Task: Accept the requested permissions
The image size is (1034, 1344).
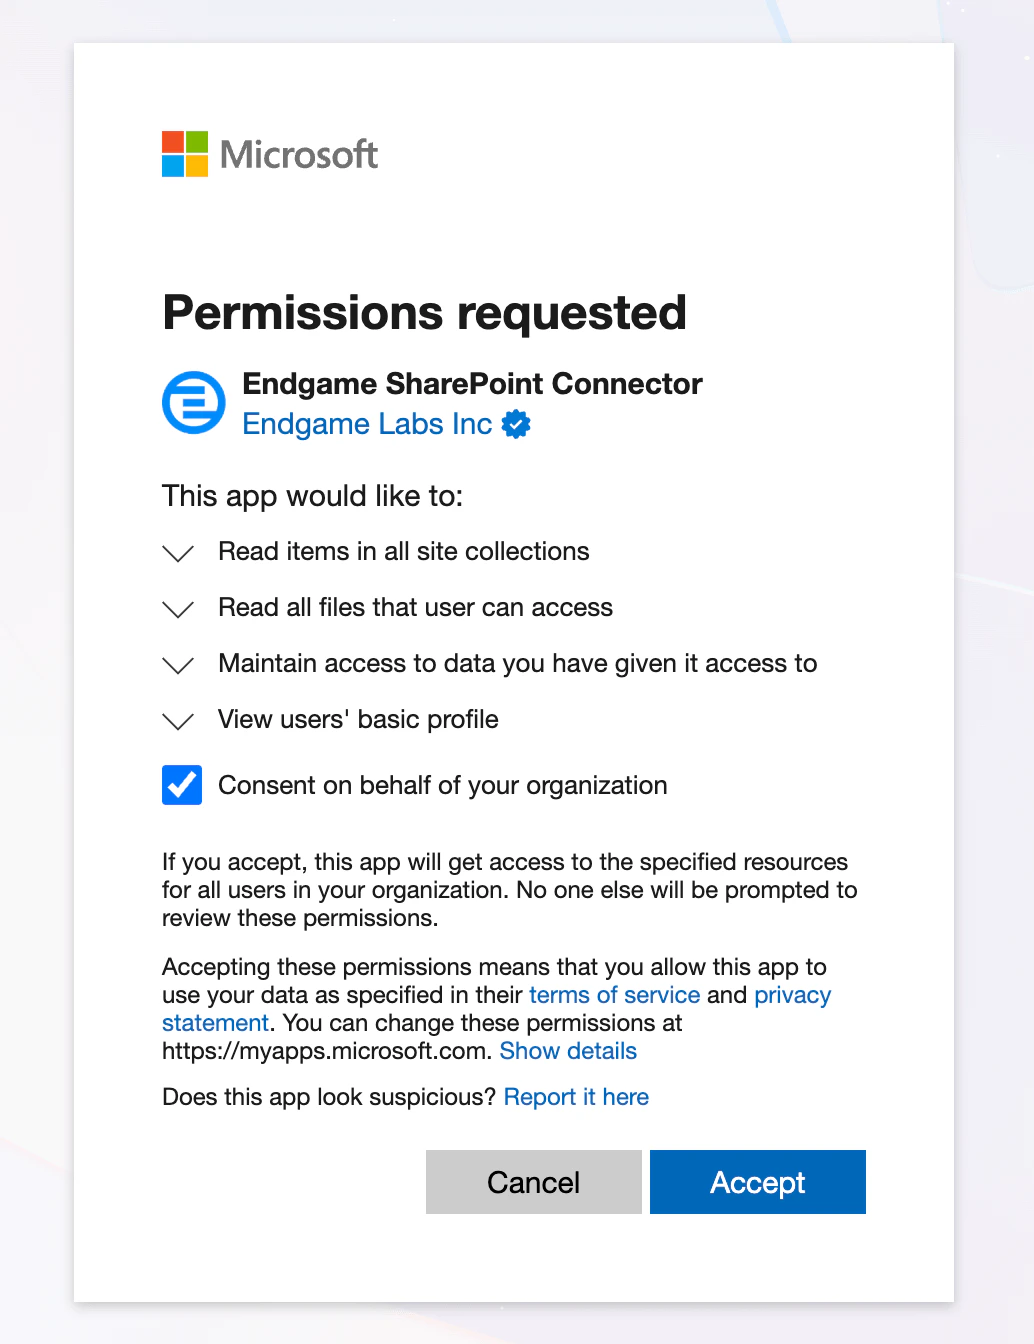Action: coord(757,1182)
